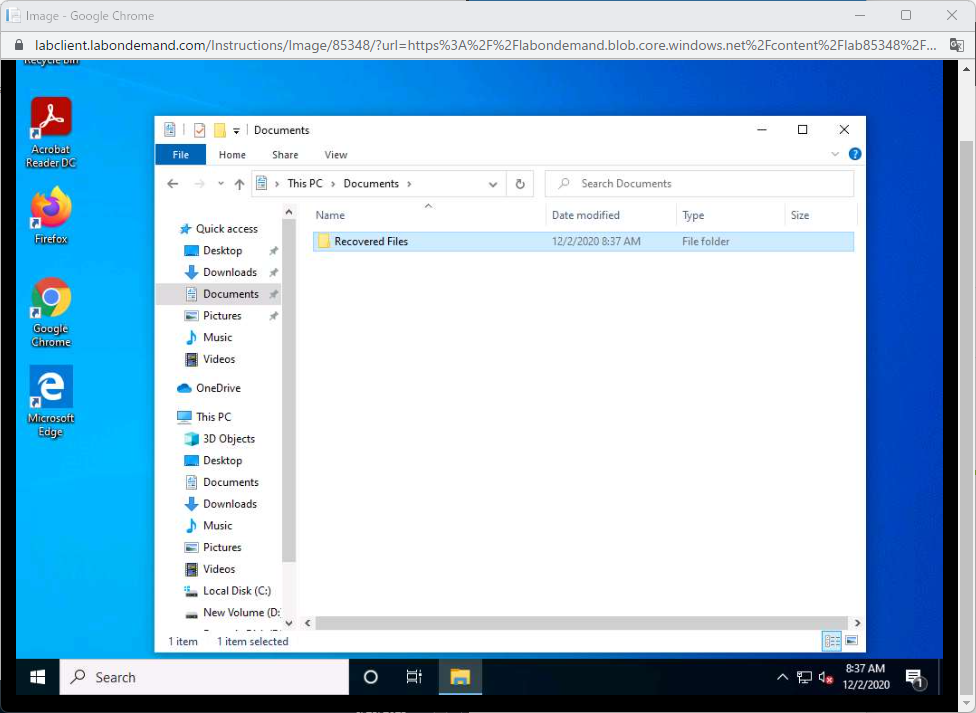Switch to large icons view in status bar
The width and height of the screenshot is (976, 713).
(851, 640)
